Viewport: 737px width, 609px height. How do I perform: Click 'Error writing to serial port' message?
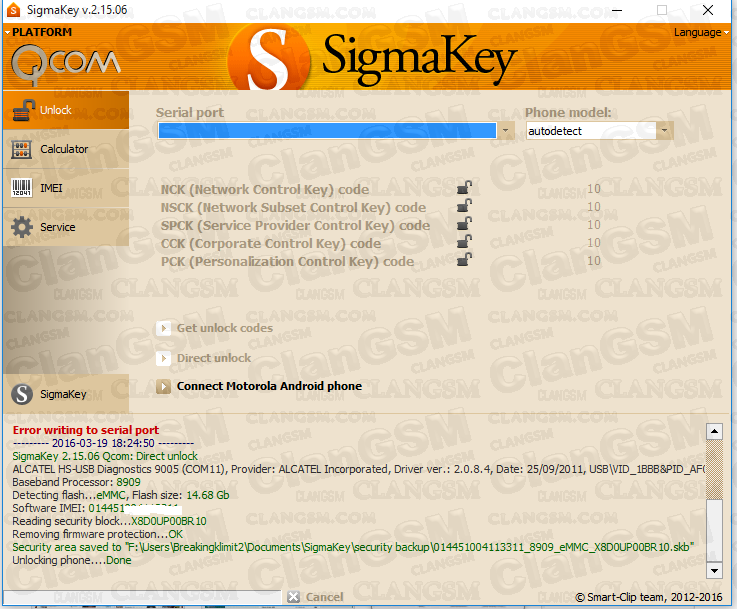coord(86,430)
